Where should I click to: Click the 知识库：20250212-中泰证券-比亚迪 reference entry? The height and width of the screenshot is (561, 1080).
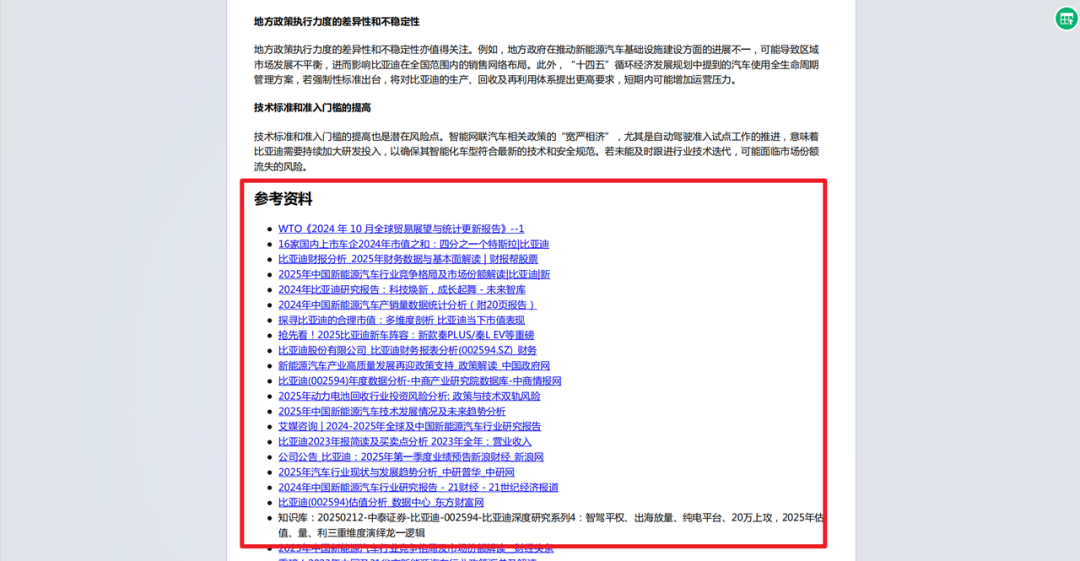pyautogui.click(x=550, y=524)
